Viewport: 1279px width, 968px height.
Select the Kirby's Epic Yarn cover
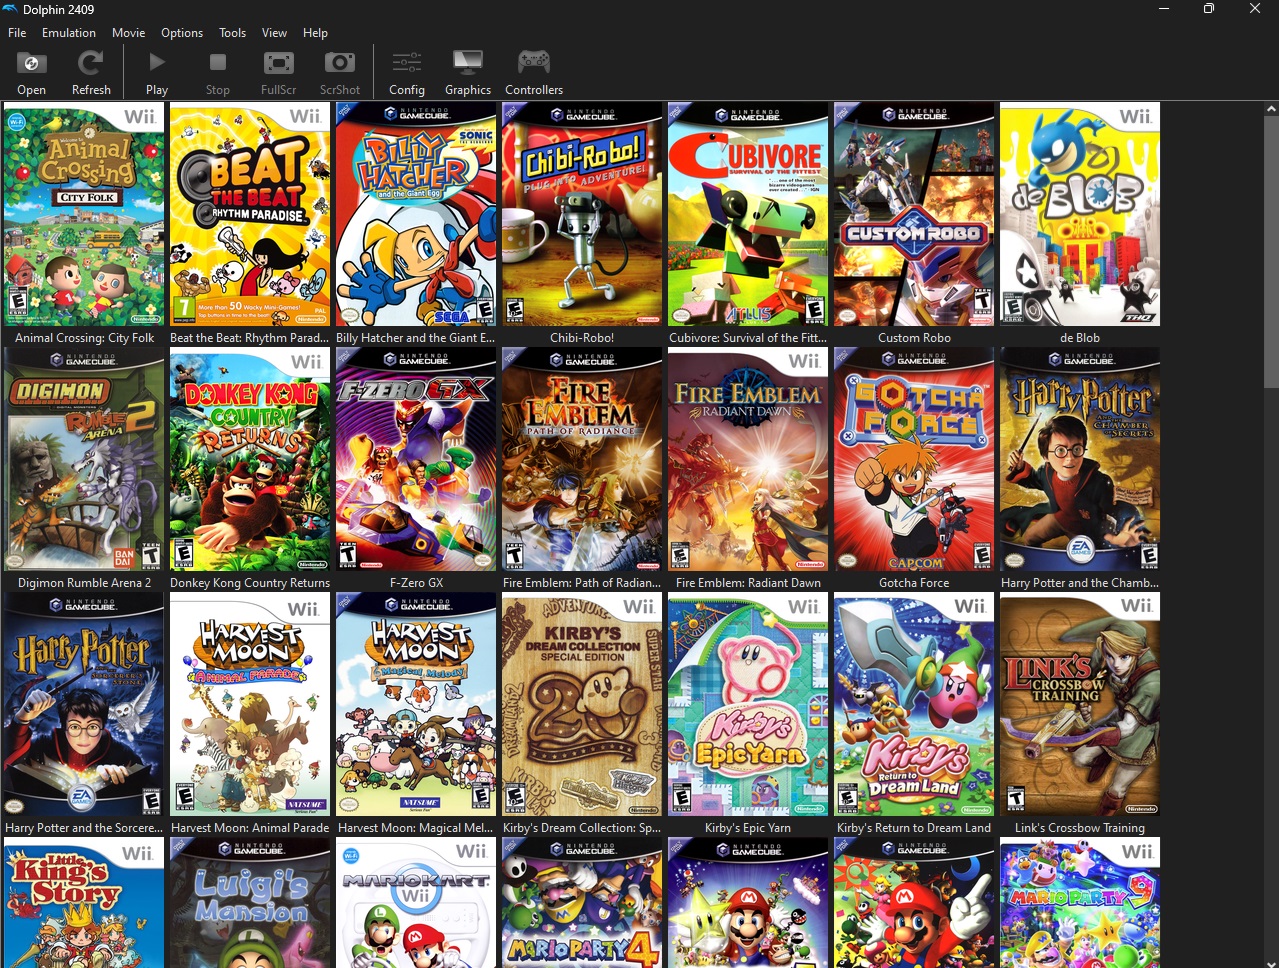(x=748, y=704)
